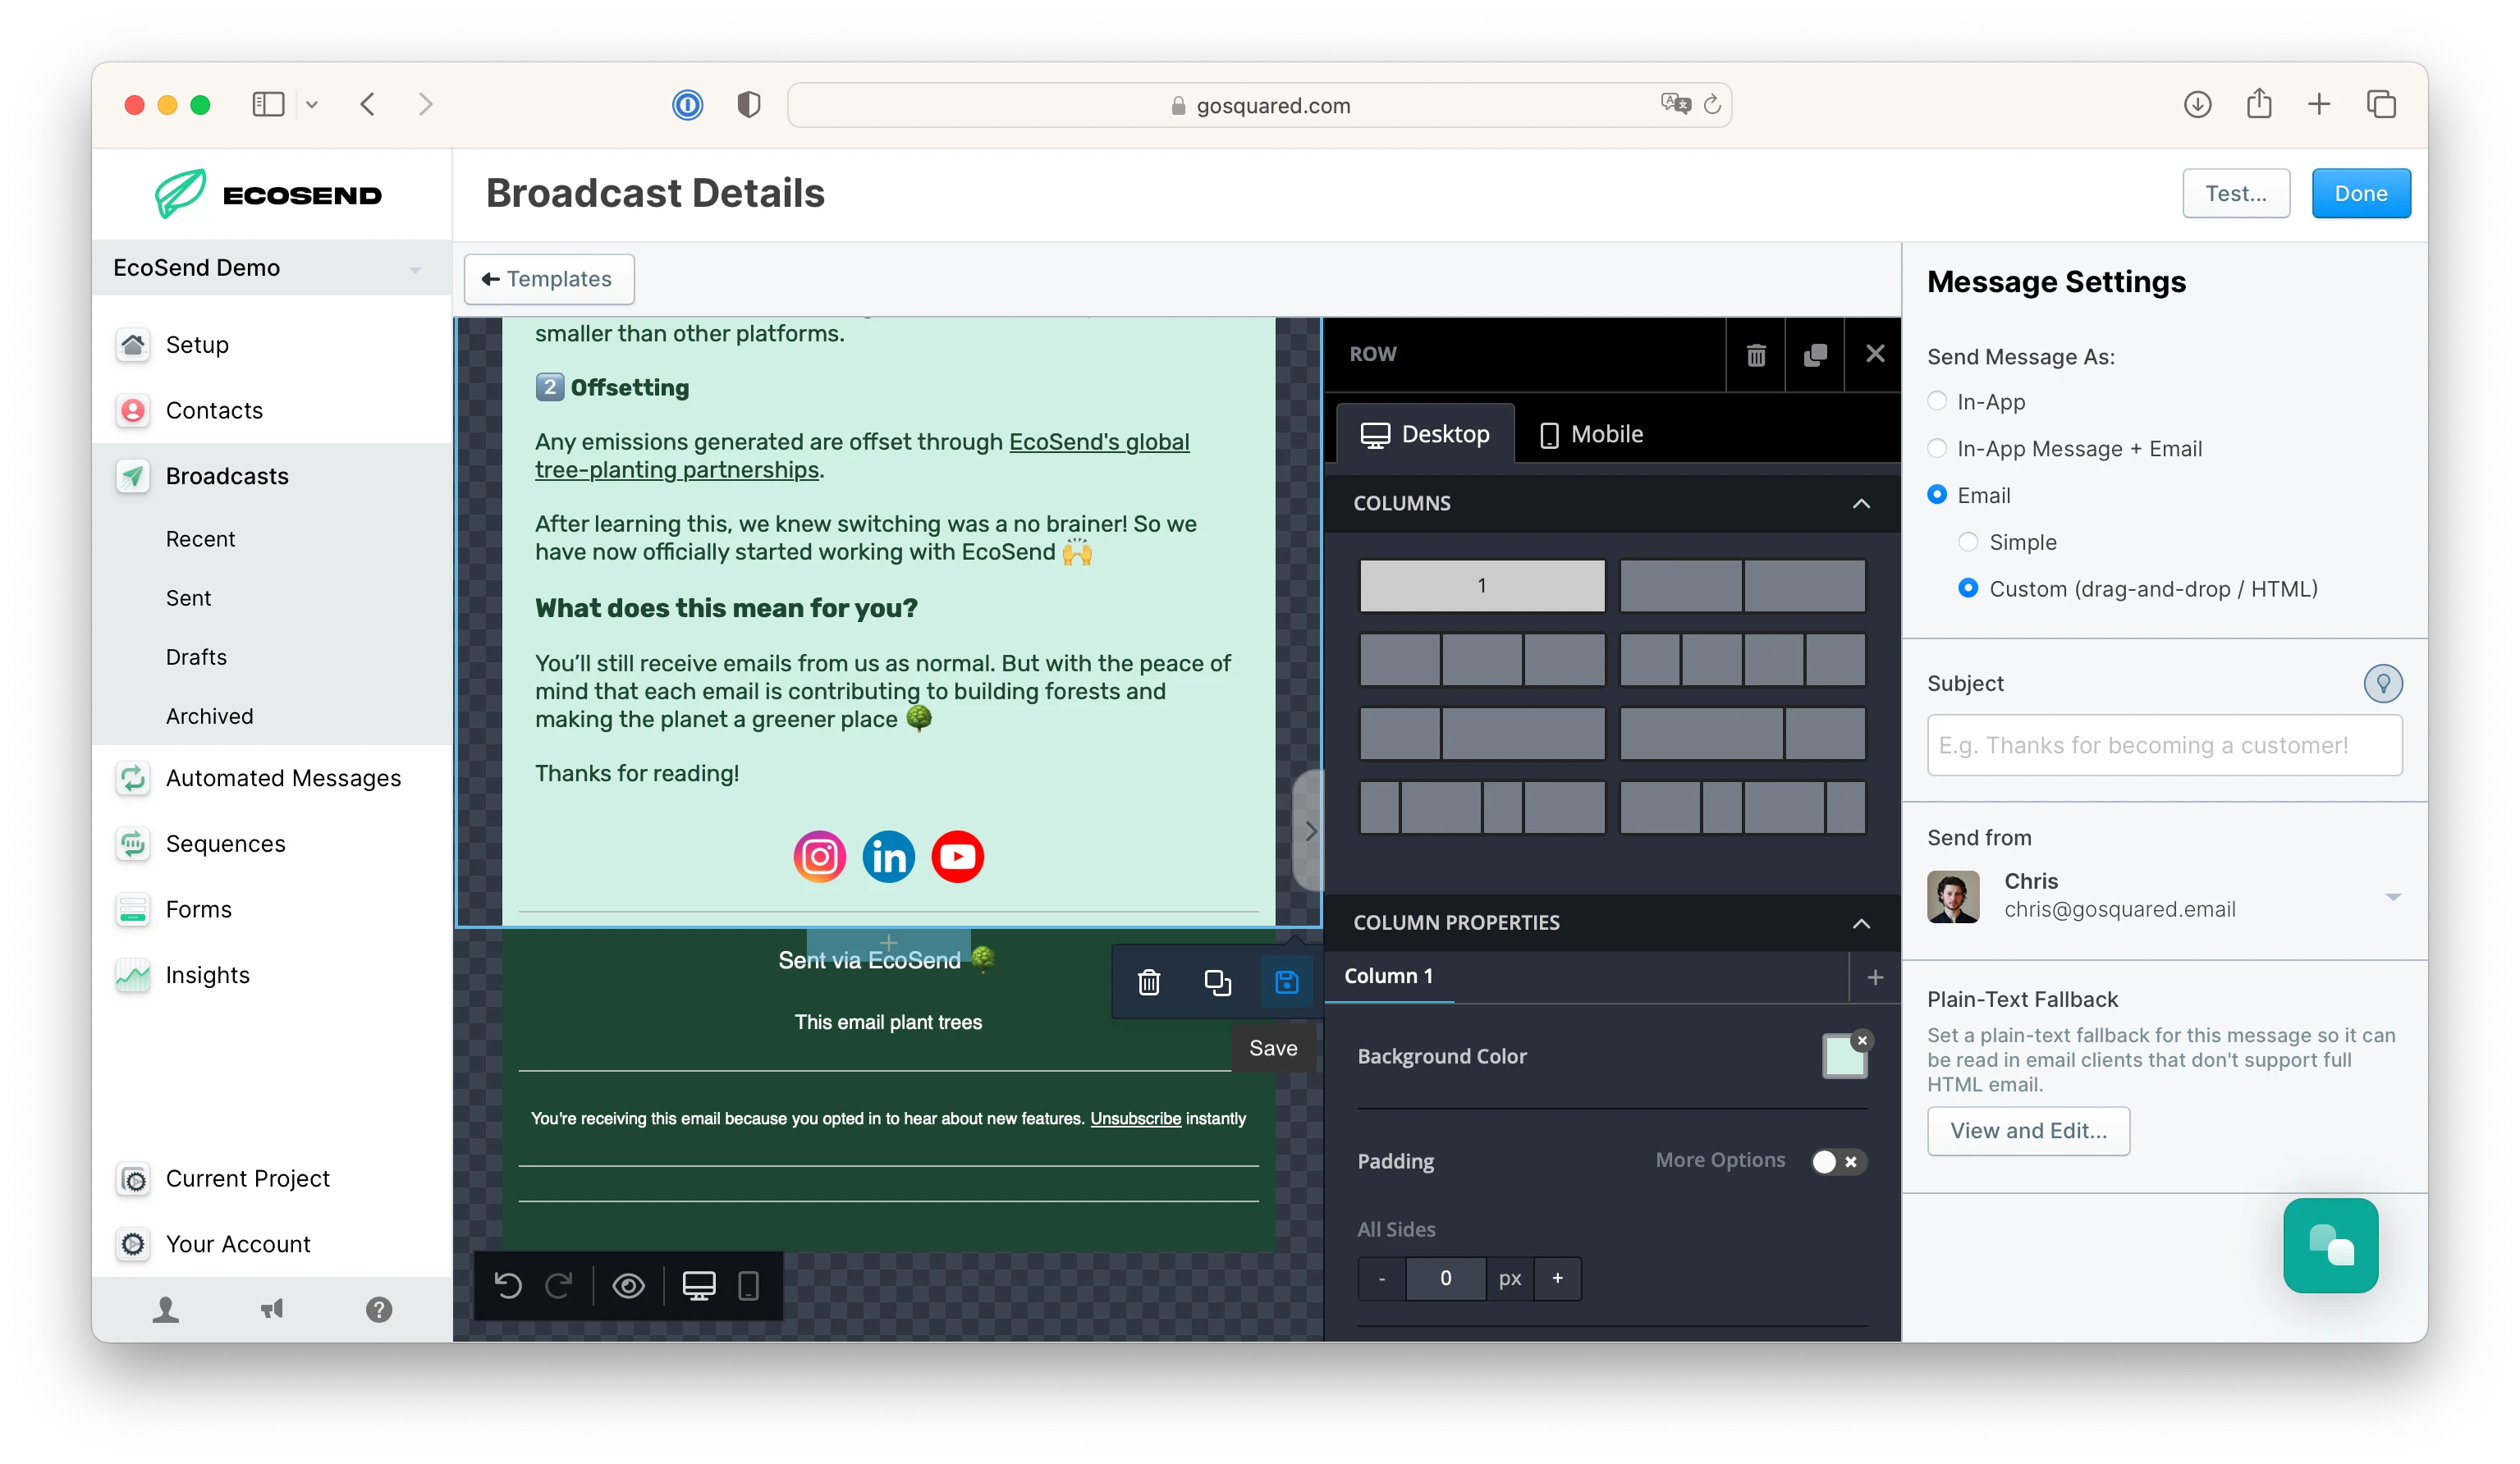Image resolution: width=2520 pixels, height=1464 pixels.
Task: Select the single-column layout
Action: 1481,586
